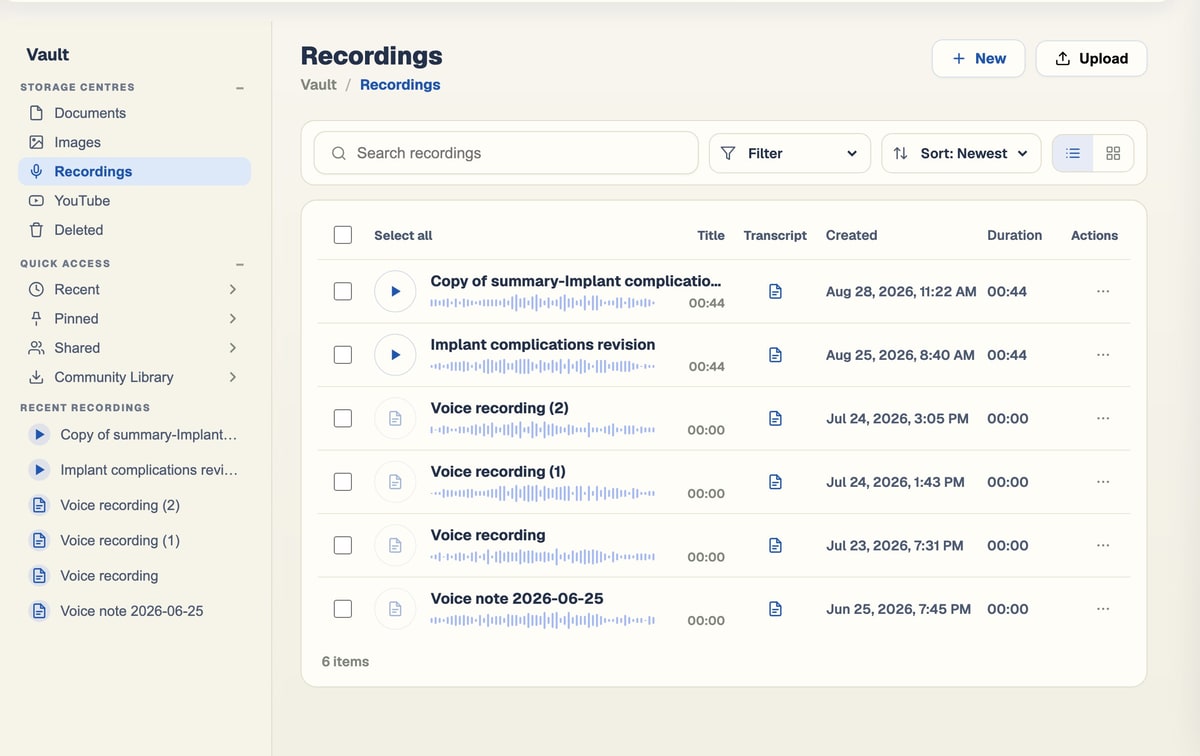Viewport: 1200px width, 756px height.
Task: Check the Voice note 2026-06-25 row
Action: (x=343, y=609)
